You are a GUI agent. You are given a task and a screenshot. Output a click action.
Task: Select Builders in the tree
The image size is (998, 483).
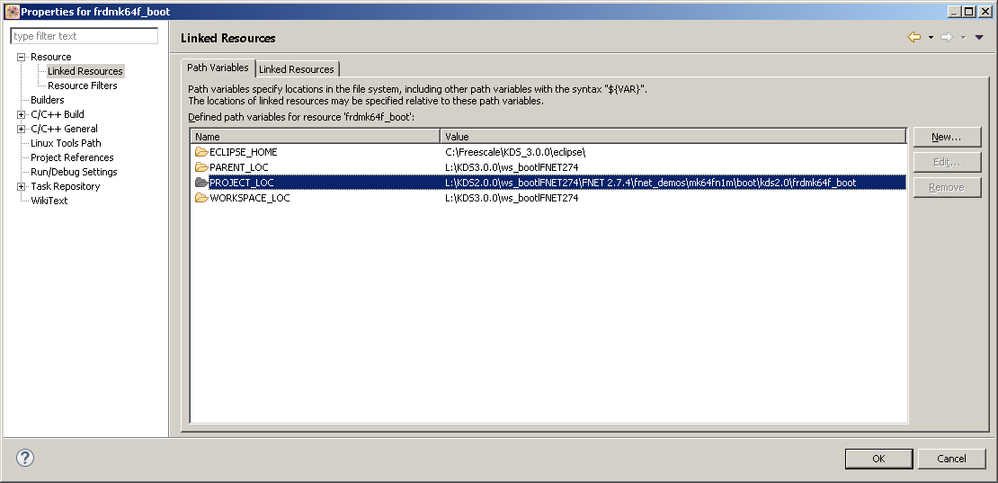[x=47, y=100]
